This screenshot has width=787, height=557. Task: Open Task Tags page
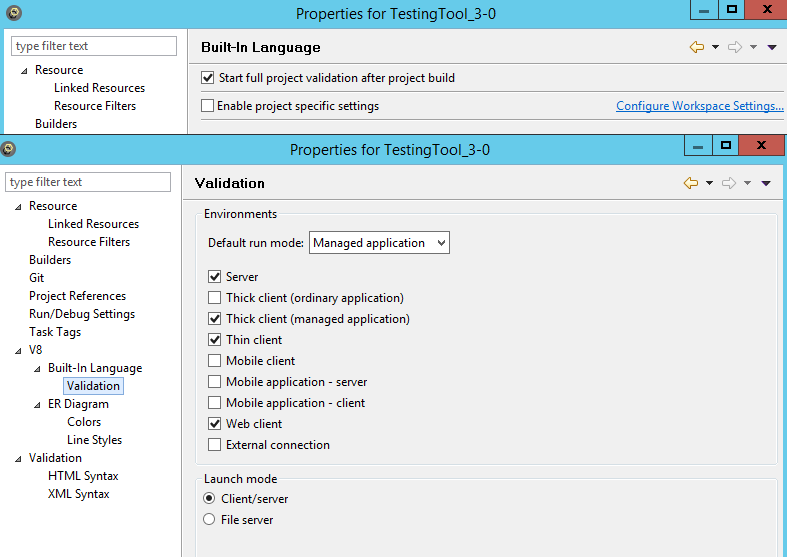(x=55, y=332)
